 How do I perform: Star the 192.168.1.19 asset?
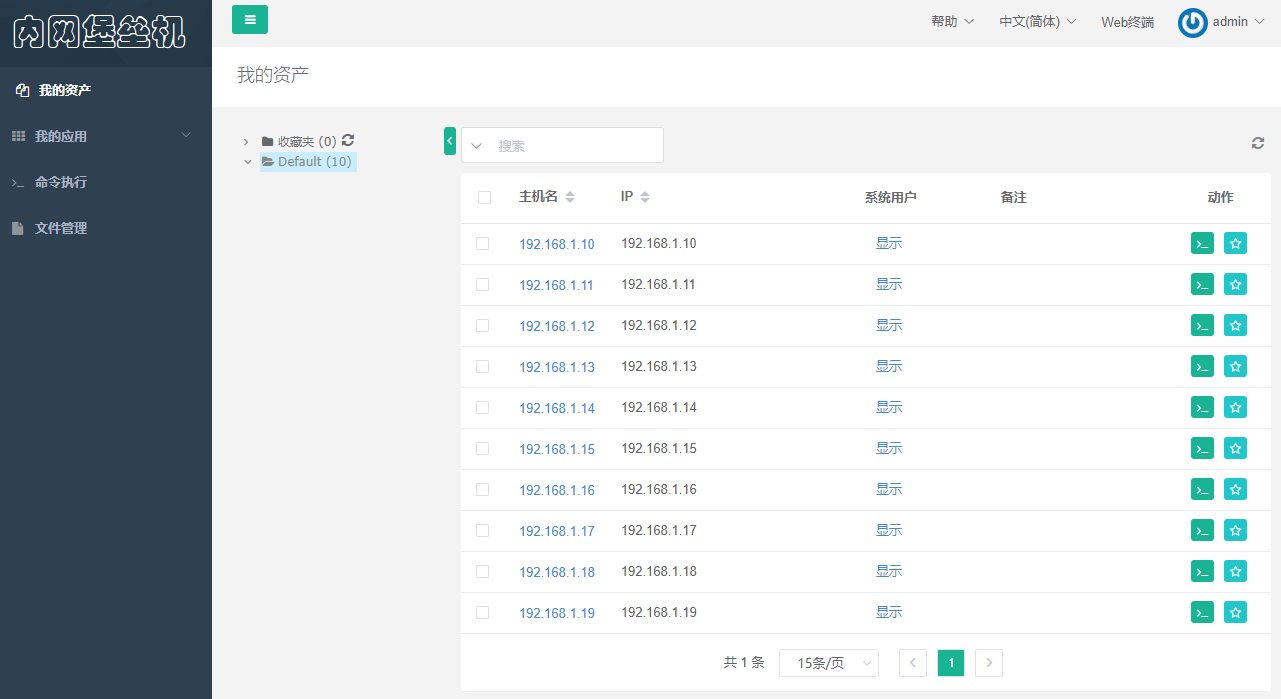[1235, 612]
